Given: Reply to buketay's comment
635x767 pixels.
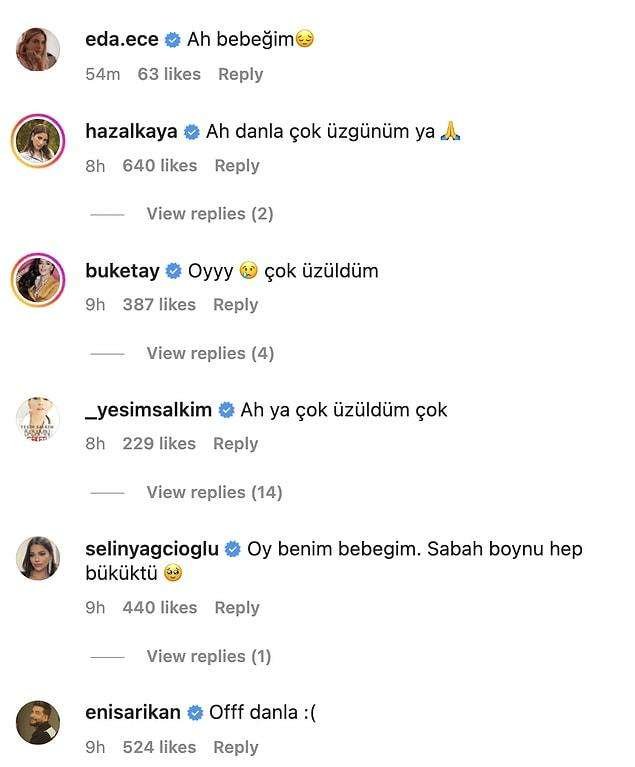Looking at the screenshot, I should coord(236,305).
